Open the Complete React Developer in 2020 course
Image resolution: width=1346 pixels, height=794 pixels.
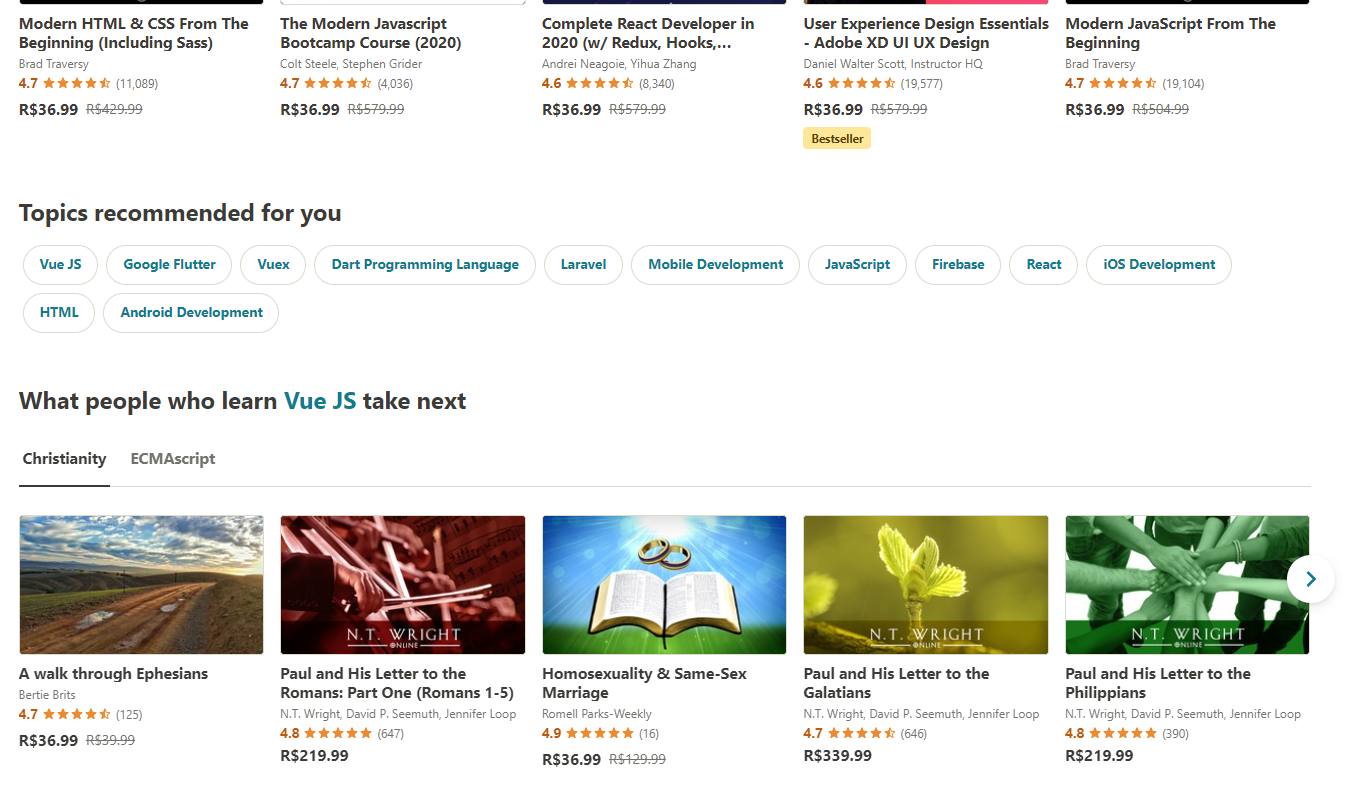pyautogui.click(x=648, y=33)
